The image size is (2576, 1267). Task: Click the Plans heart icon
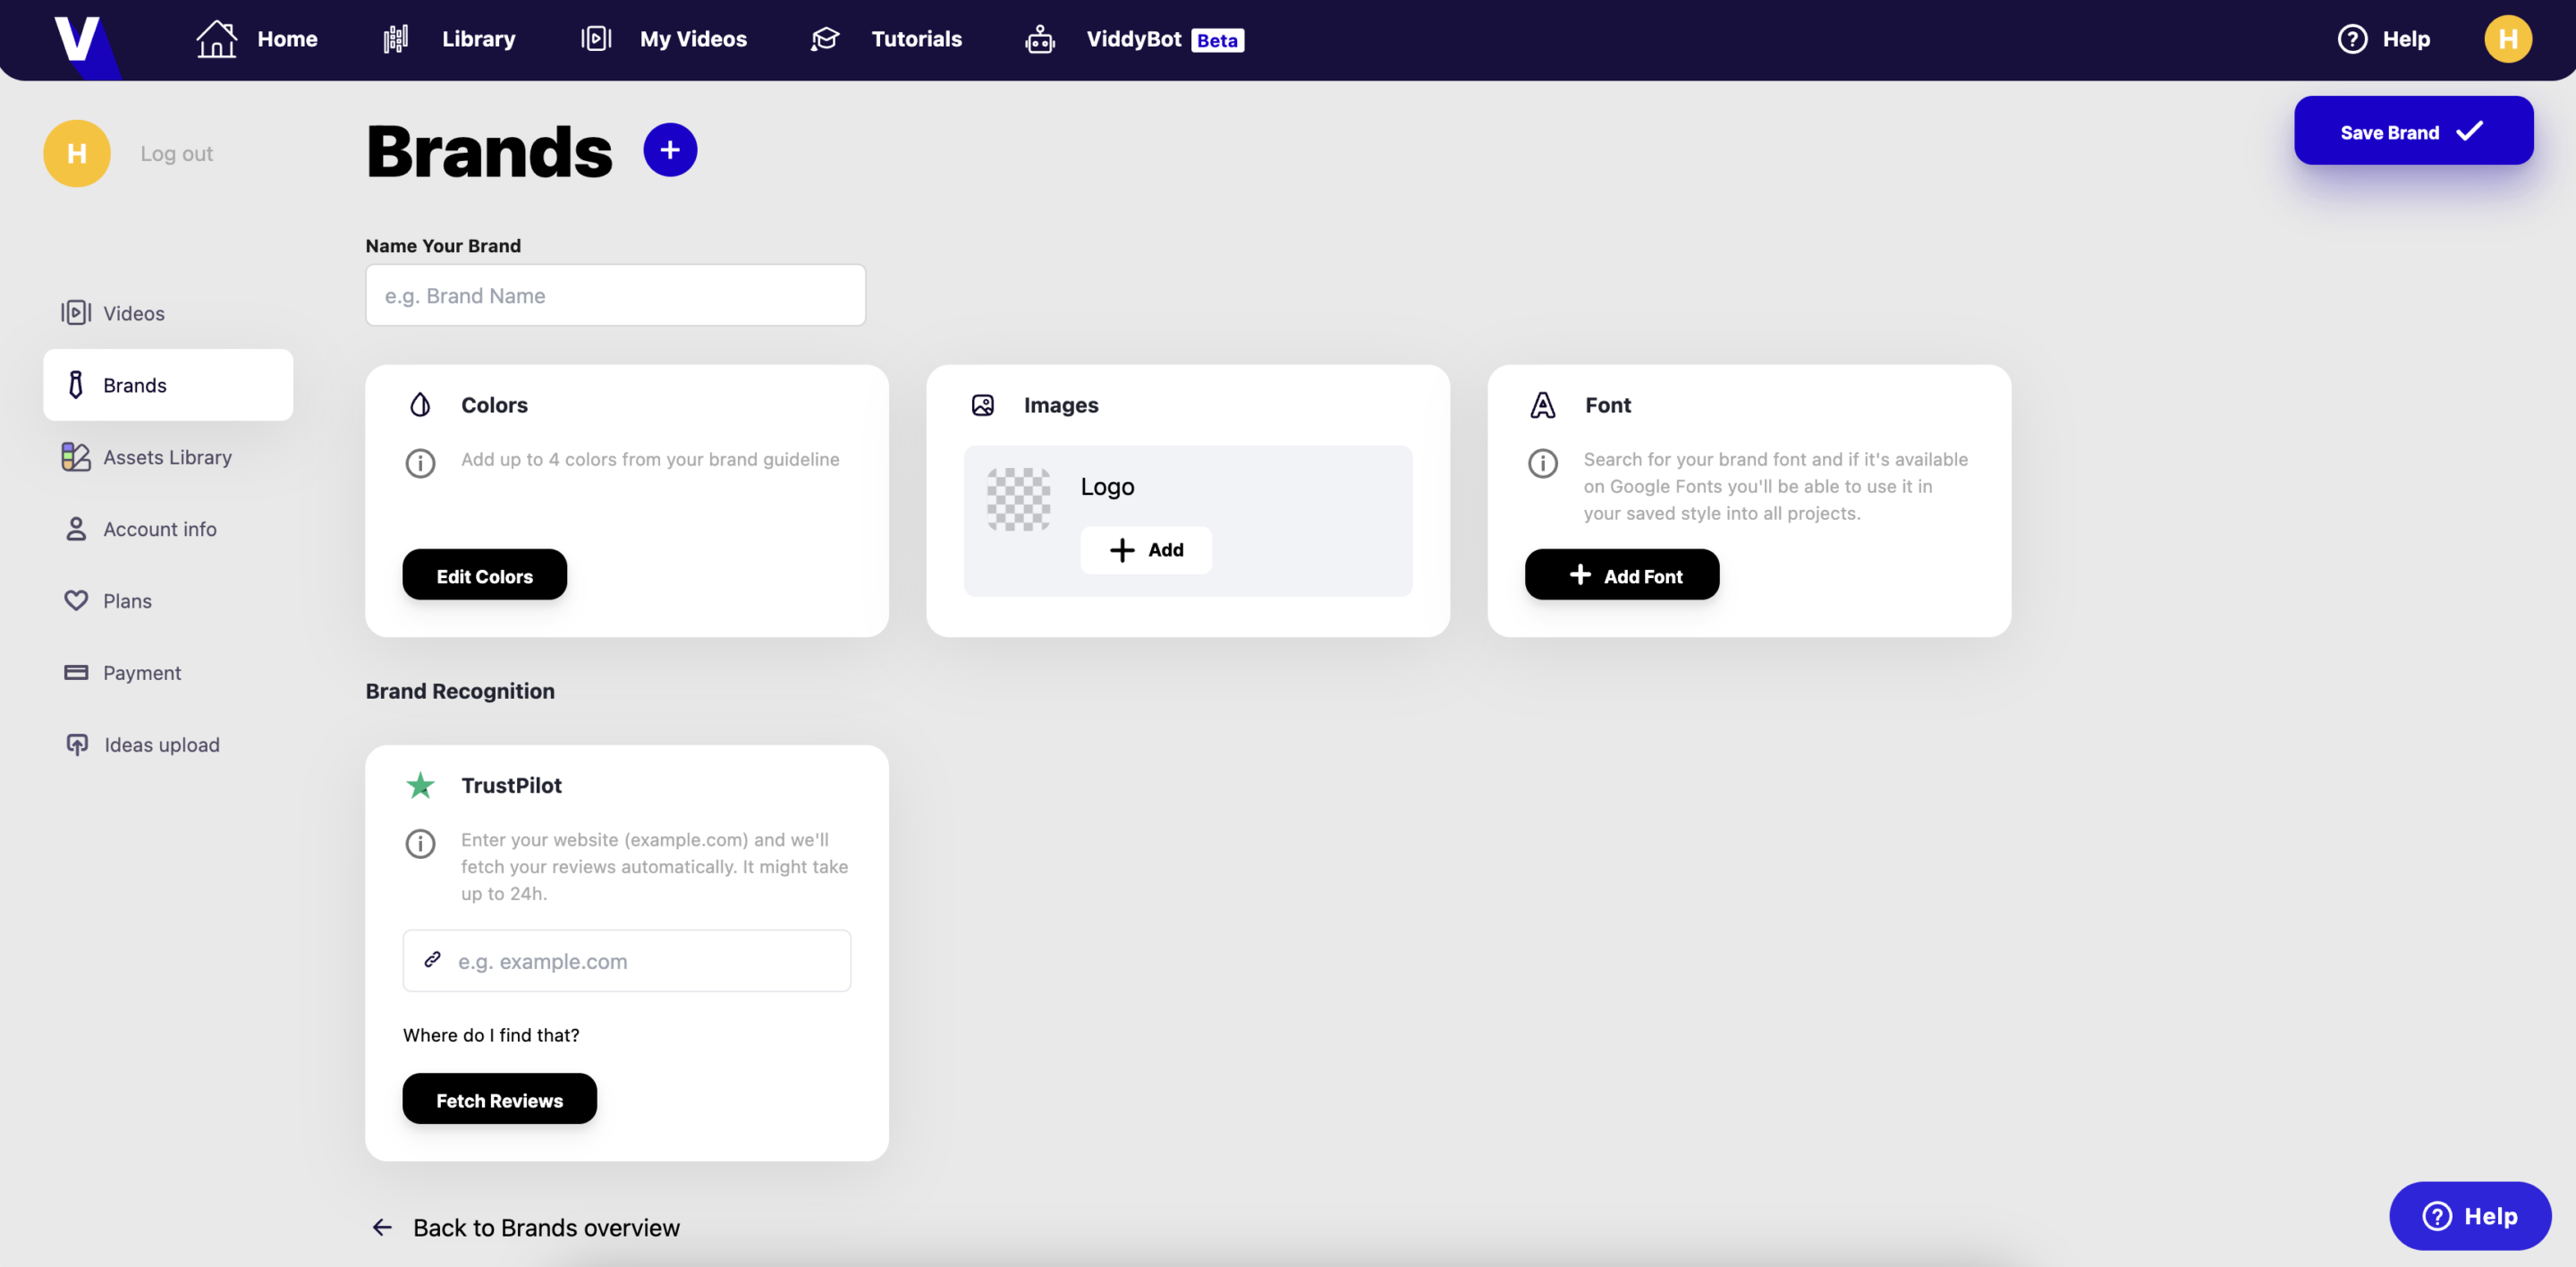pos(76,601)
